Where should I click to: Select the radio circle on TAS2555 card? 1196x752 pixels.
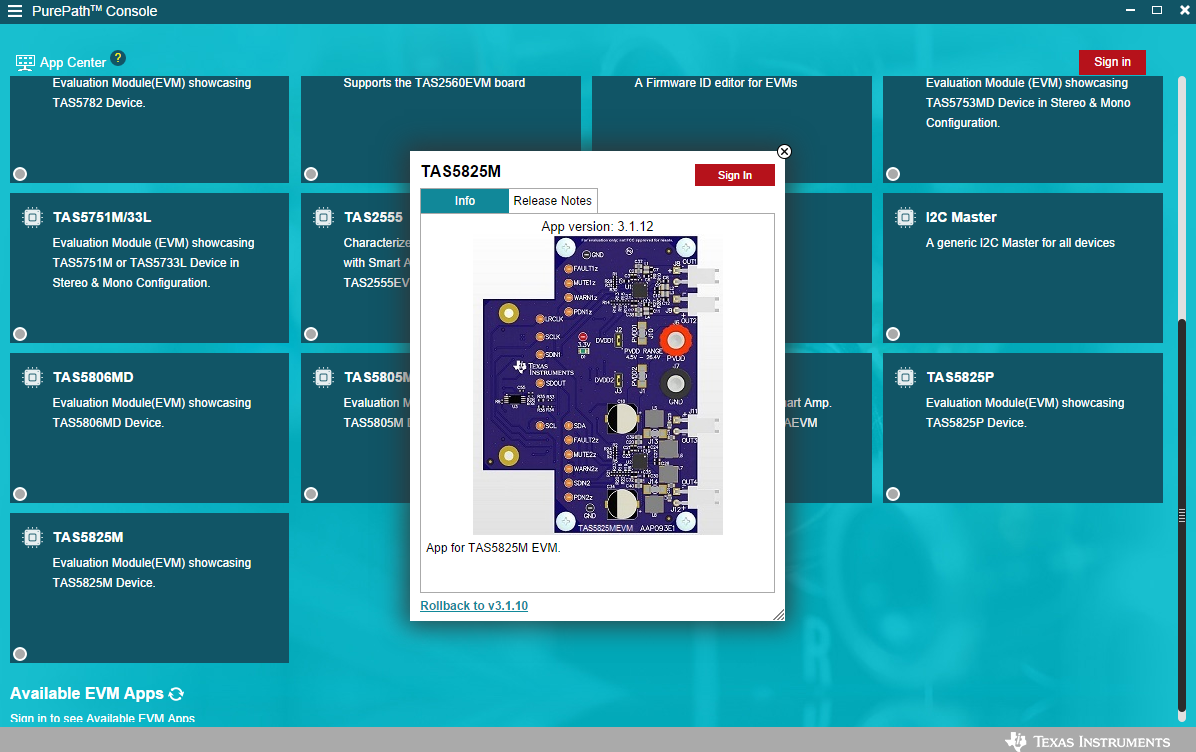point(311,334)
